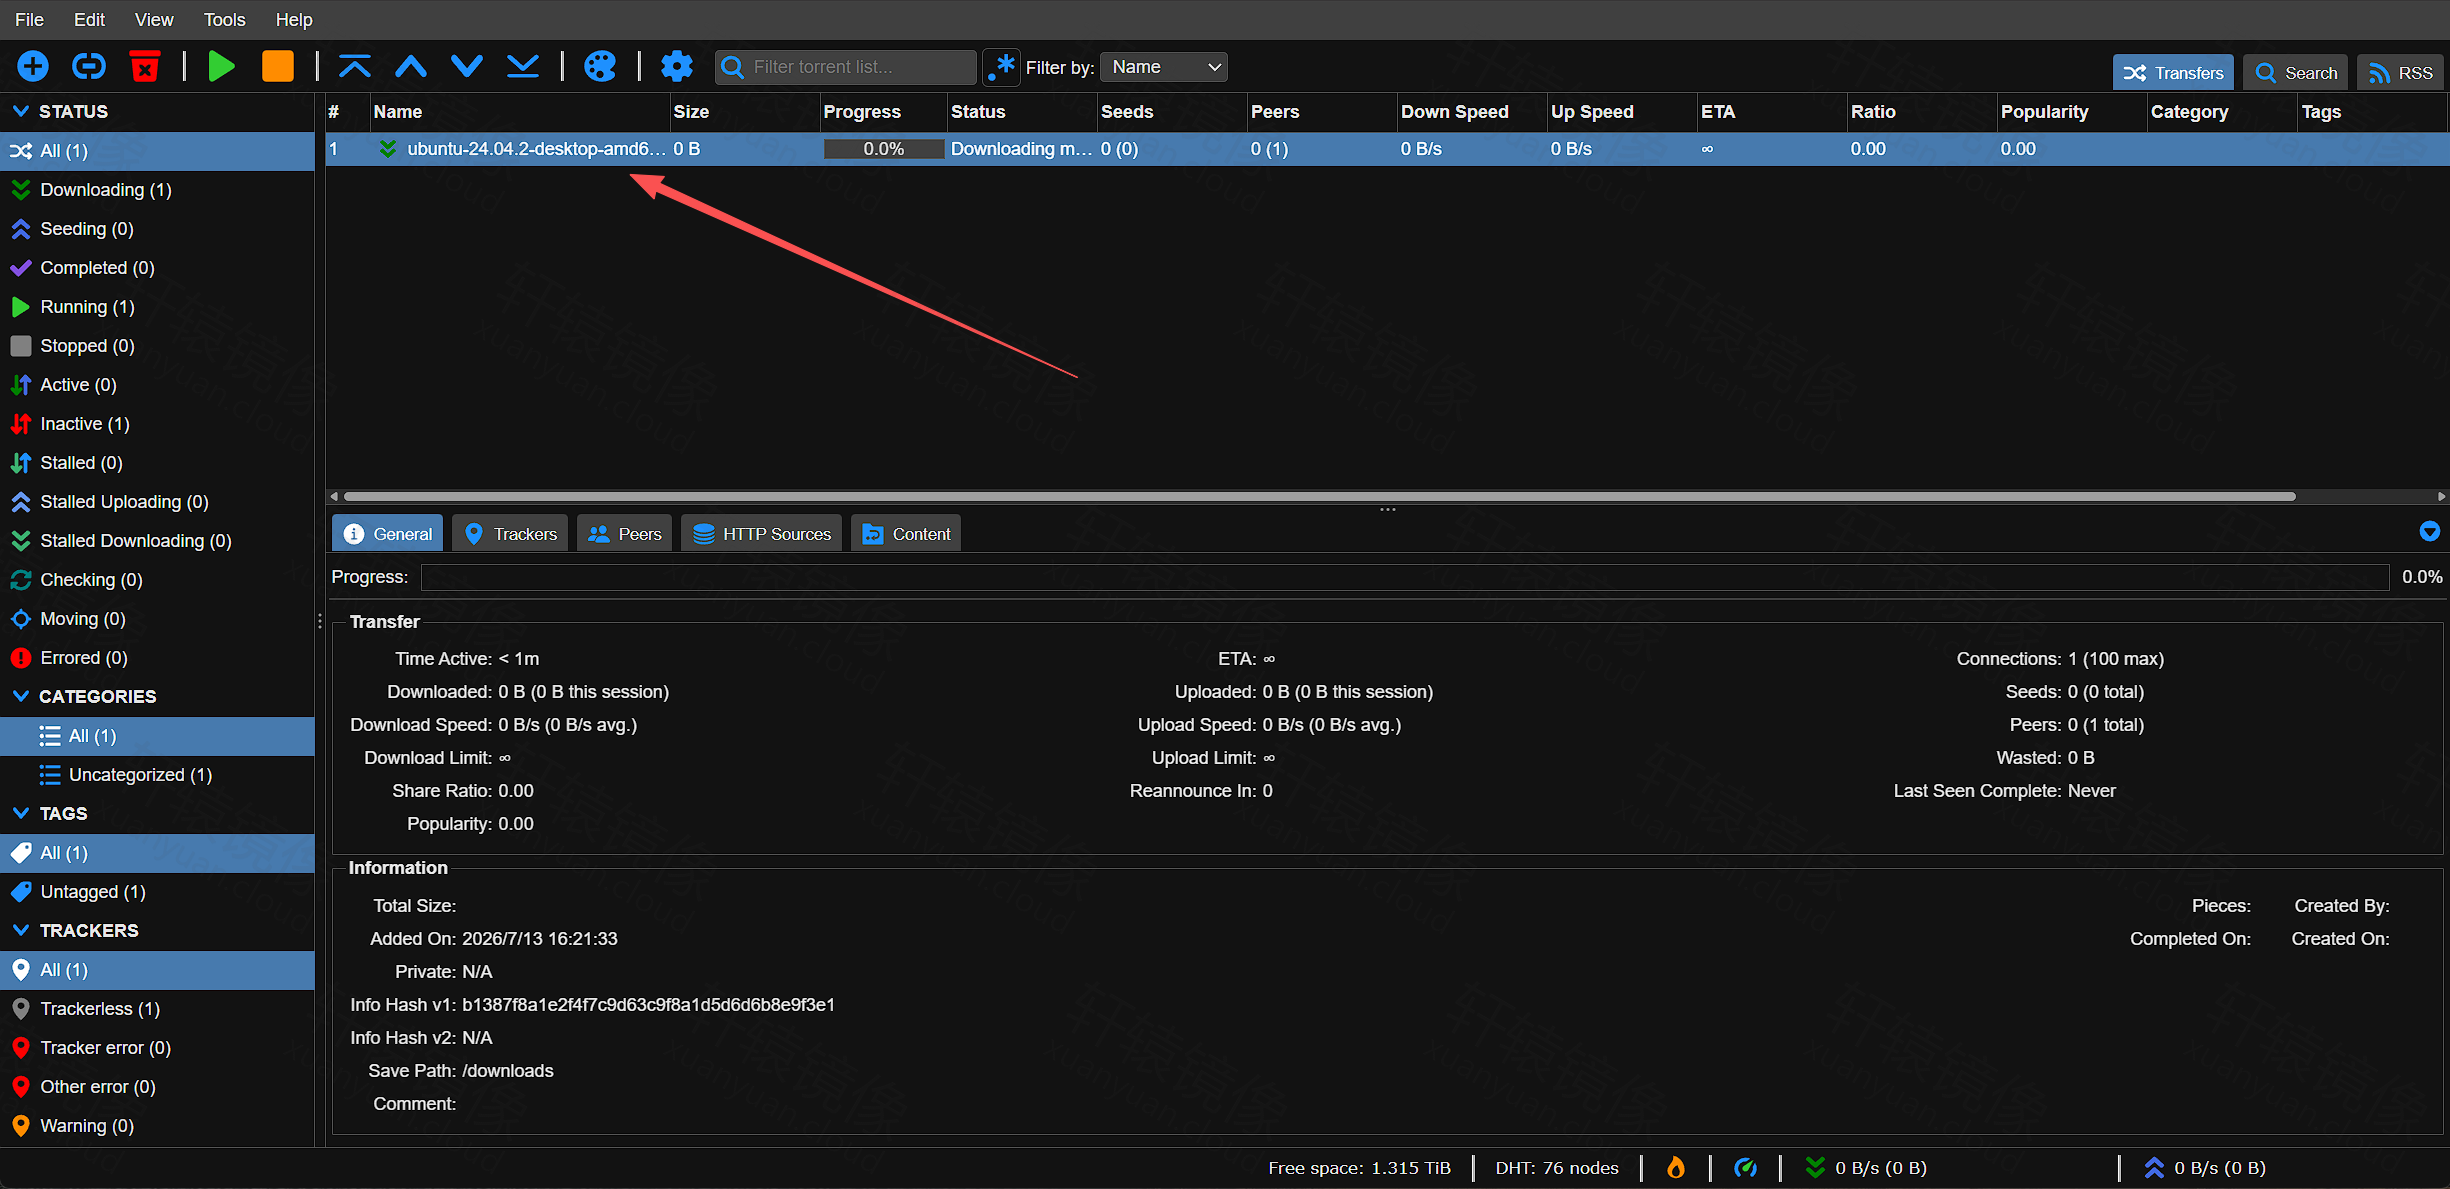
Task: Click the green Start torrent icon
Action: point(221,67)
